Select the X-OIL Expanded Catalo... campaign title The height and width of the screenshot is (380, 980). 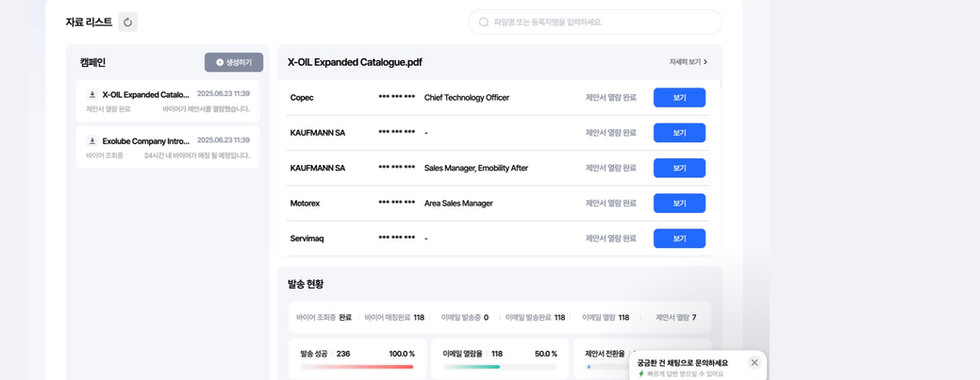click(146, 94)
